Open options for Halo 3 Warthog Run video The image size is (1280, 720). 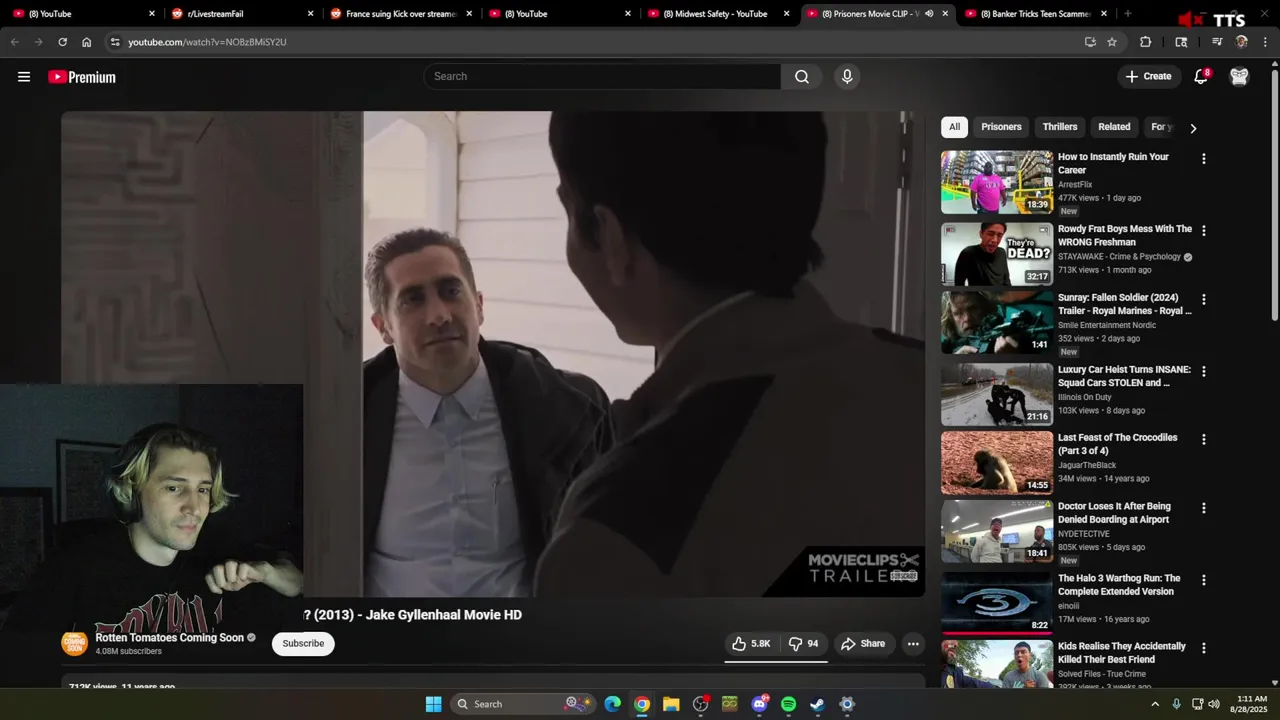pyautogui.click(x=1203, y=580)
